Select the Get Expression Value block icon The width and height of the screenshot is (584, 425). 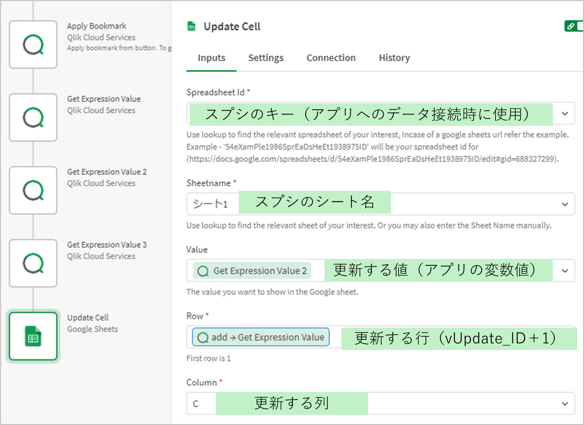click(x=33, y=118)
